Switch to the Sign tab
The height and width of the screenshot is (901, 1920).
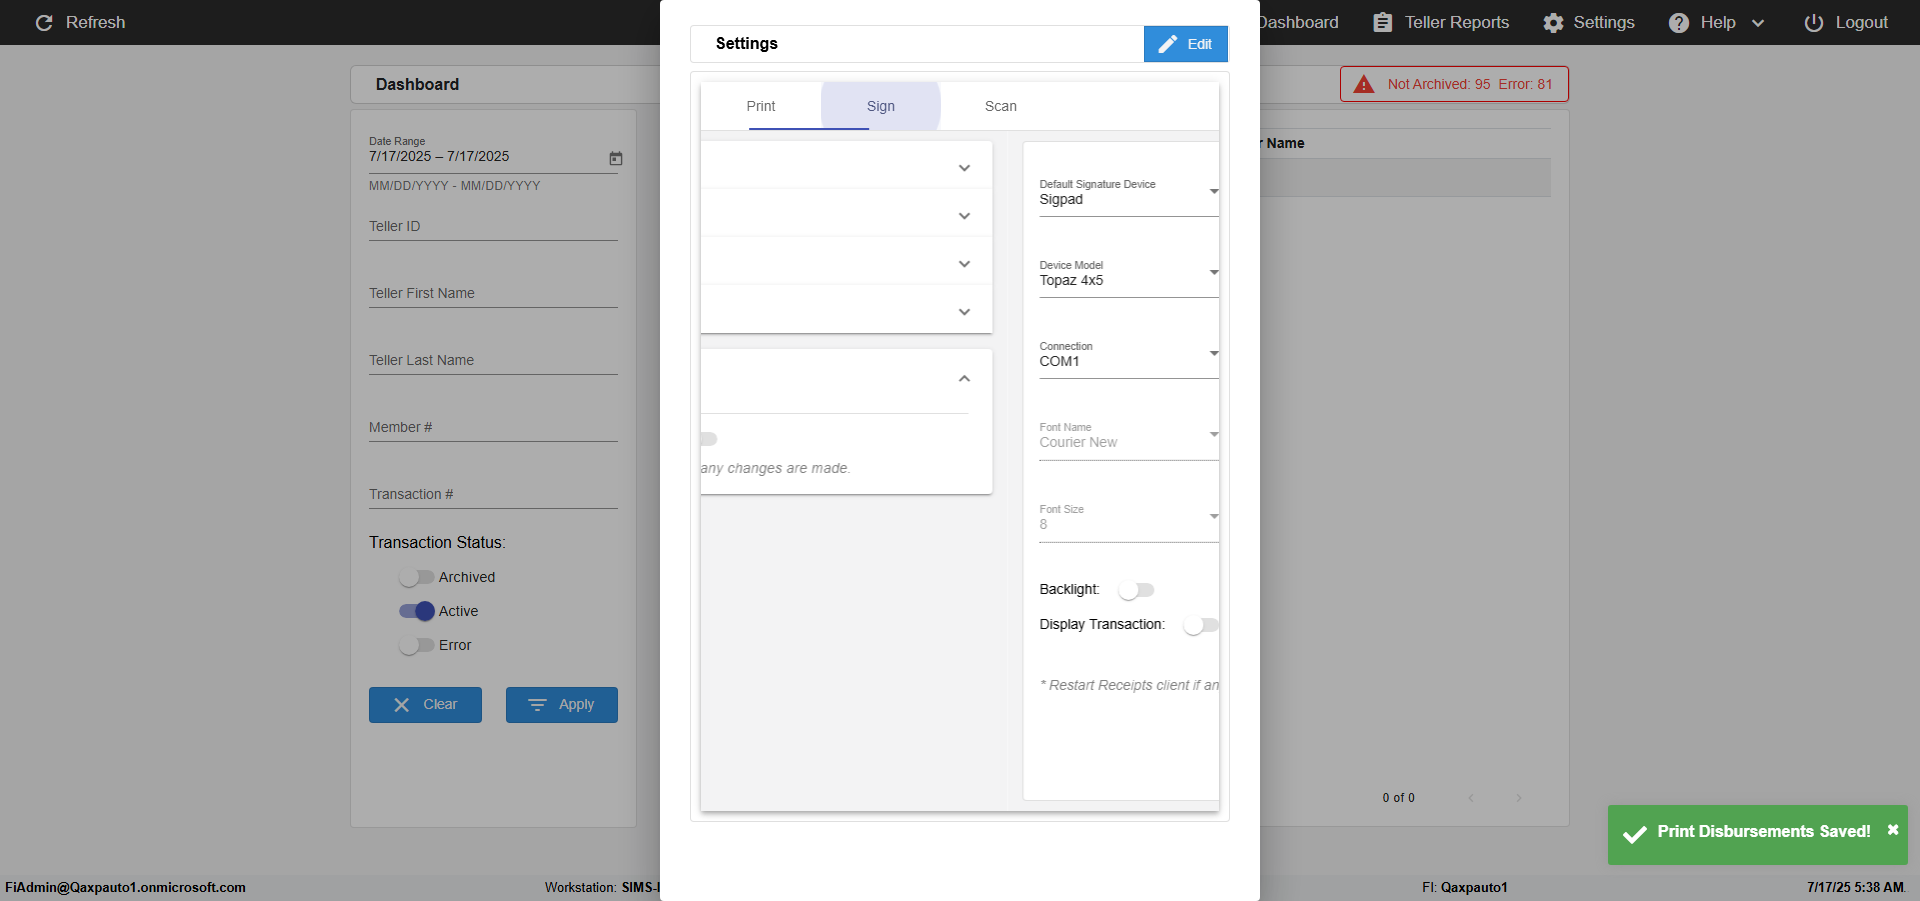tap(881, 106)
